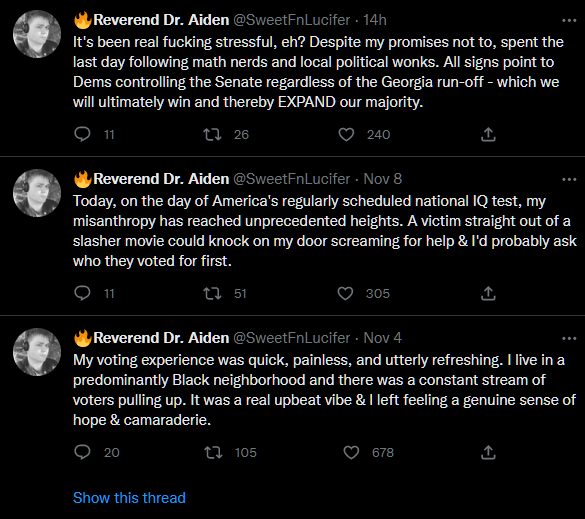The image size is (585, 519).
Task: Share the 14h-old tweet
Action: pos(488,134)
